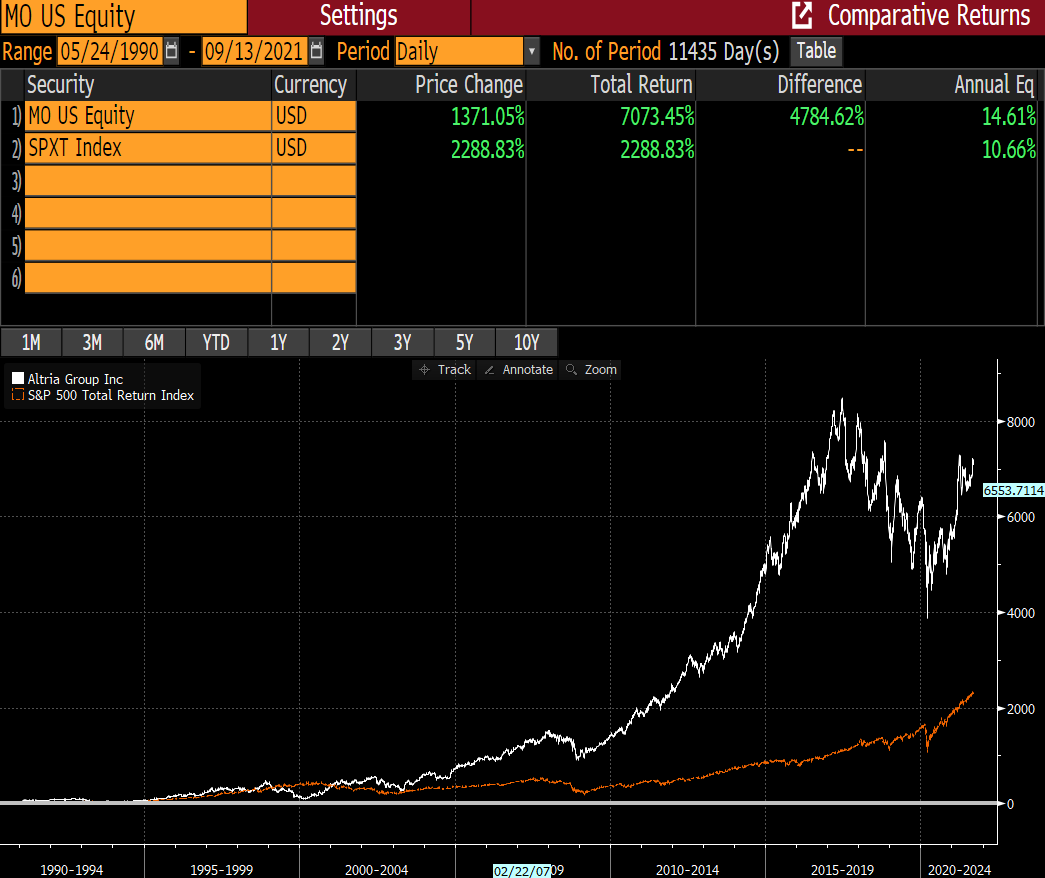1045x878 pixels.
Task: Expand the Period dropdown arrow
Action: pos(532,51)
